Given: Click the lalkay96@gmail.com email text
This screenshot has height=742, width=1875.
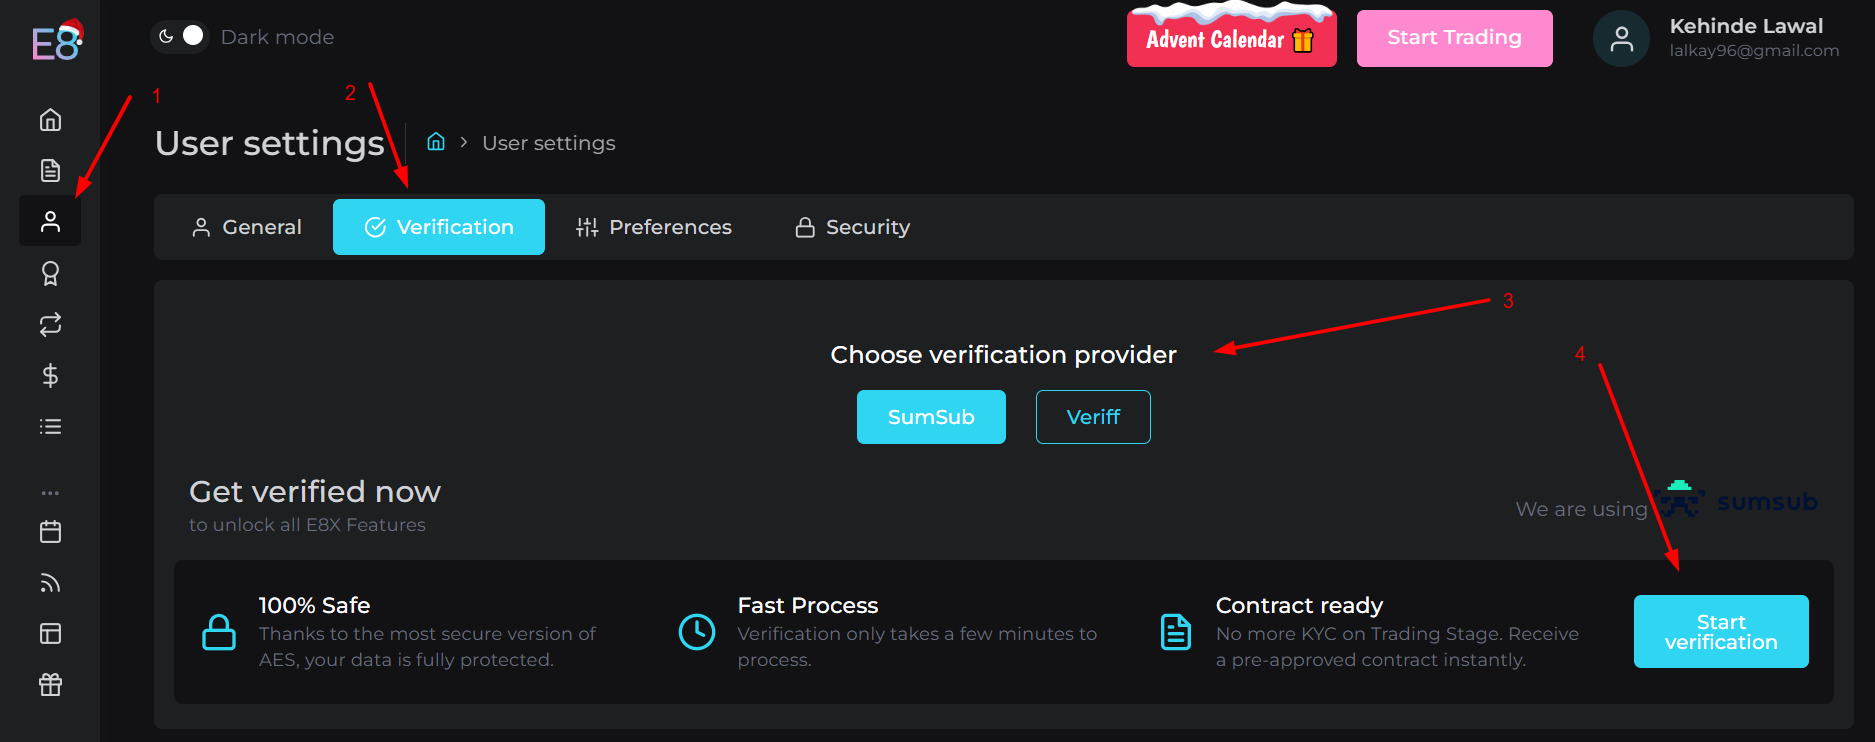Looking at the screenshot, I should coord(1754,51).
